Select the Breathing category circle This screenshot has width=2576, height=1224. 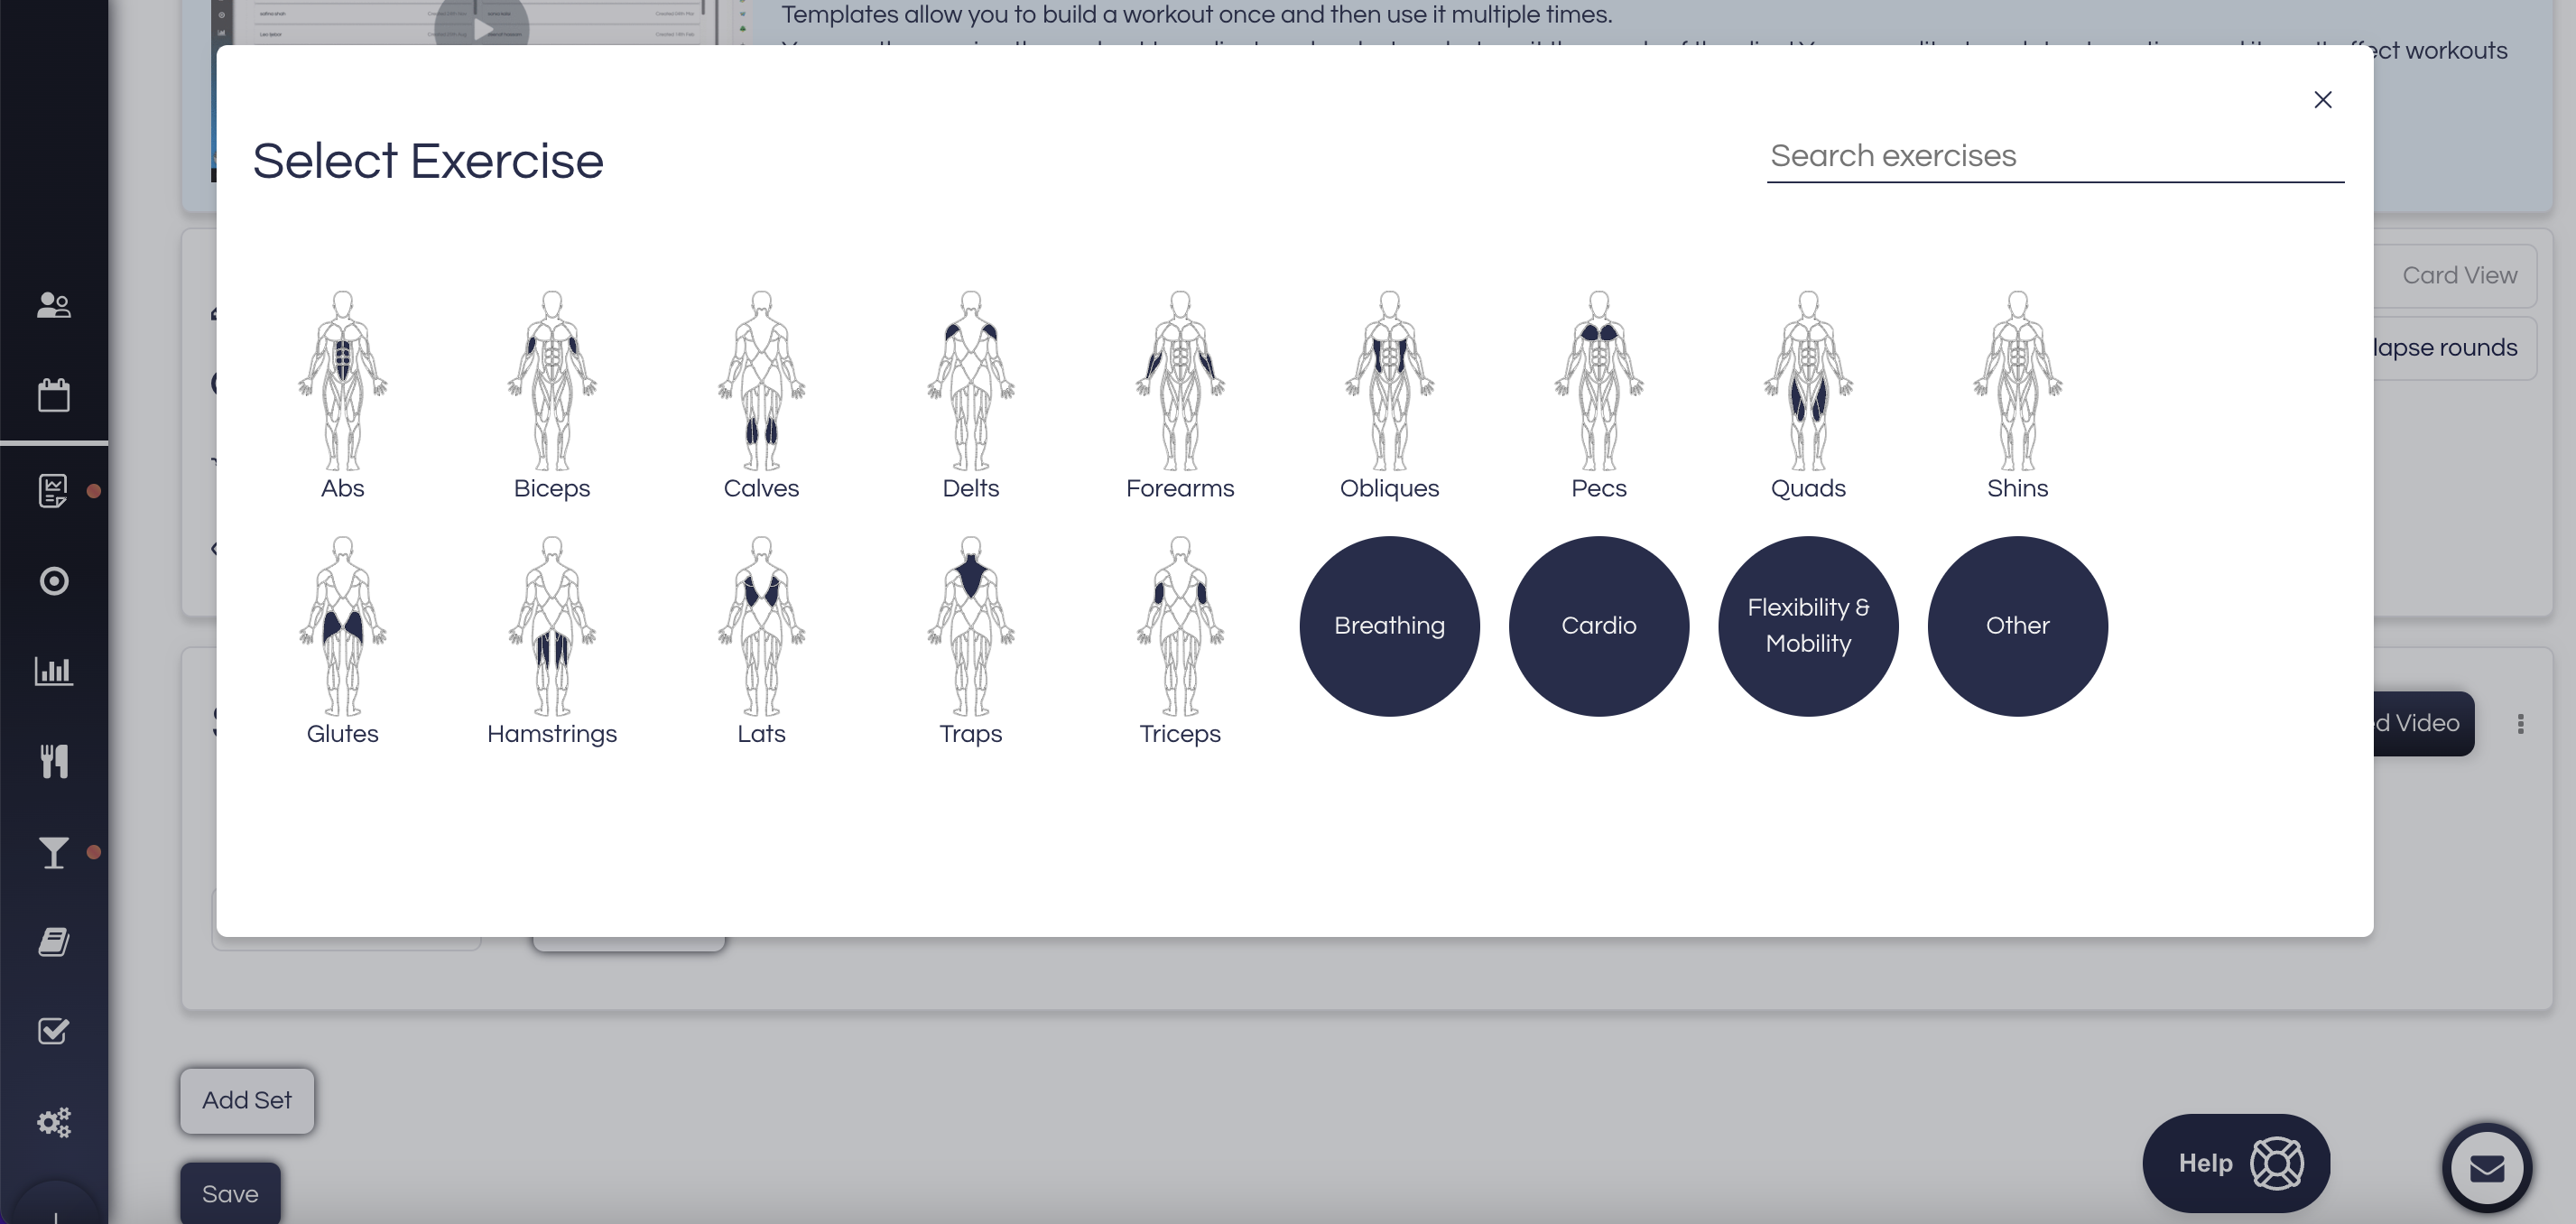click(x=1389, y=626)
